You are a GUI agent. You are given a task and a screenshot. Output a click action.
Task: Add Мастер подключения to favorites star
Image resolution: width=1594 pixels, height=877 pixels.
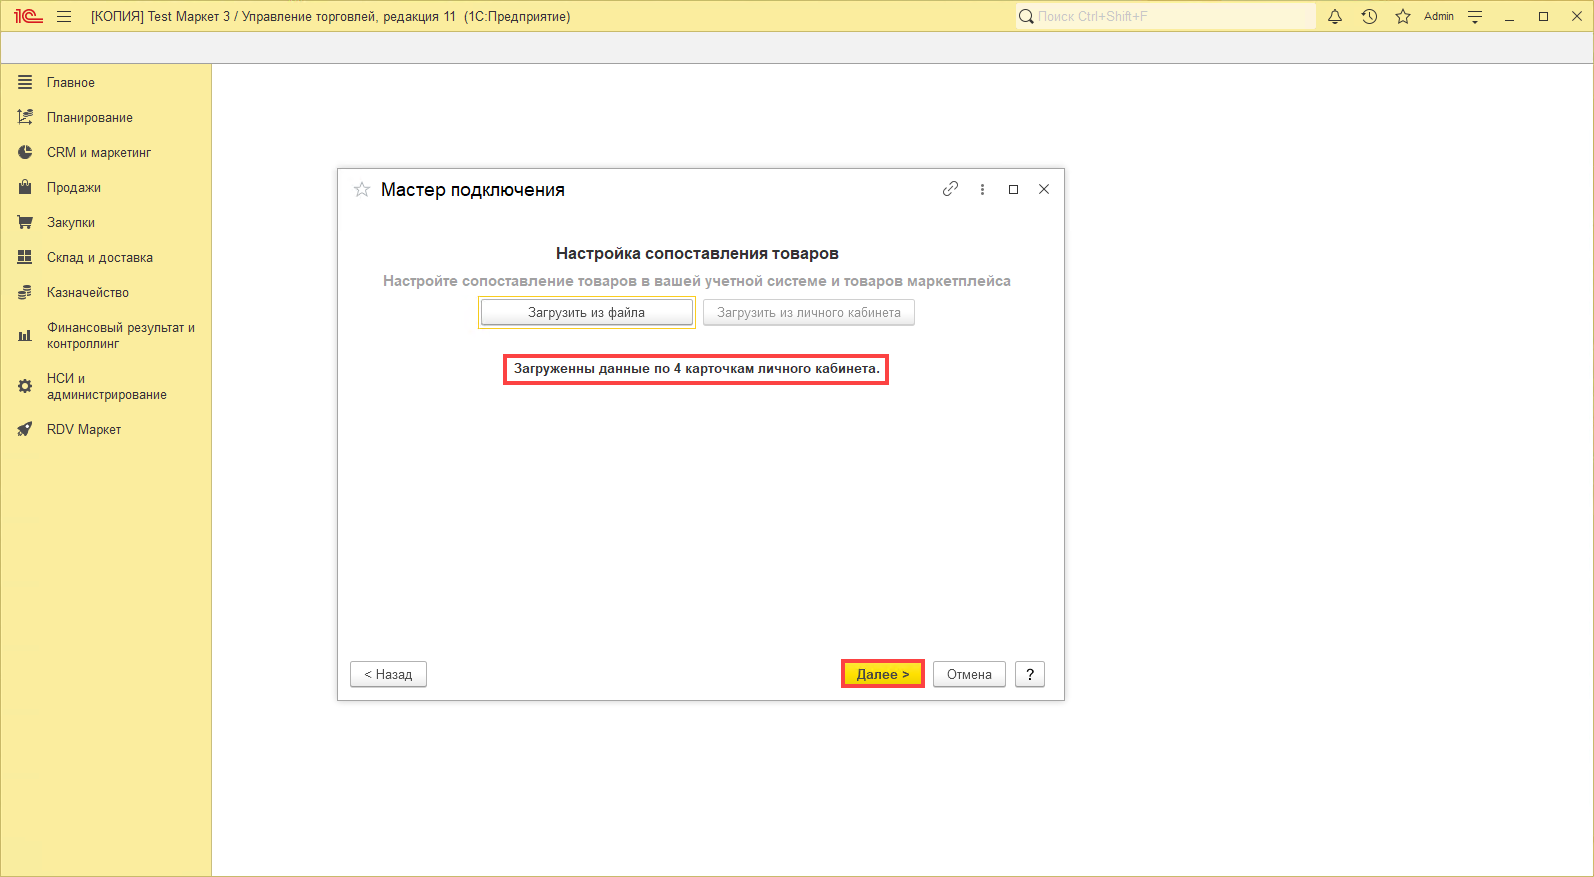[x=362, y=189]
